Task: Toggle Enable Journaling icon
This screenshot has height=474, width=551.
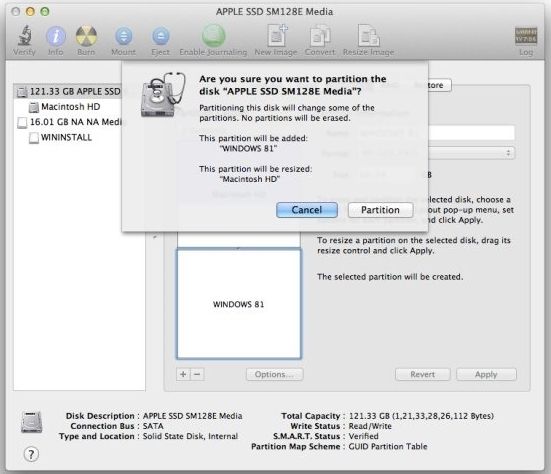Action: (x=213, y=35)
